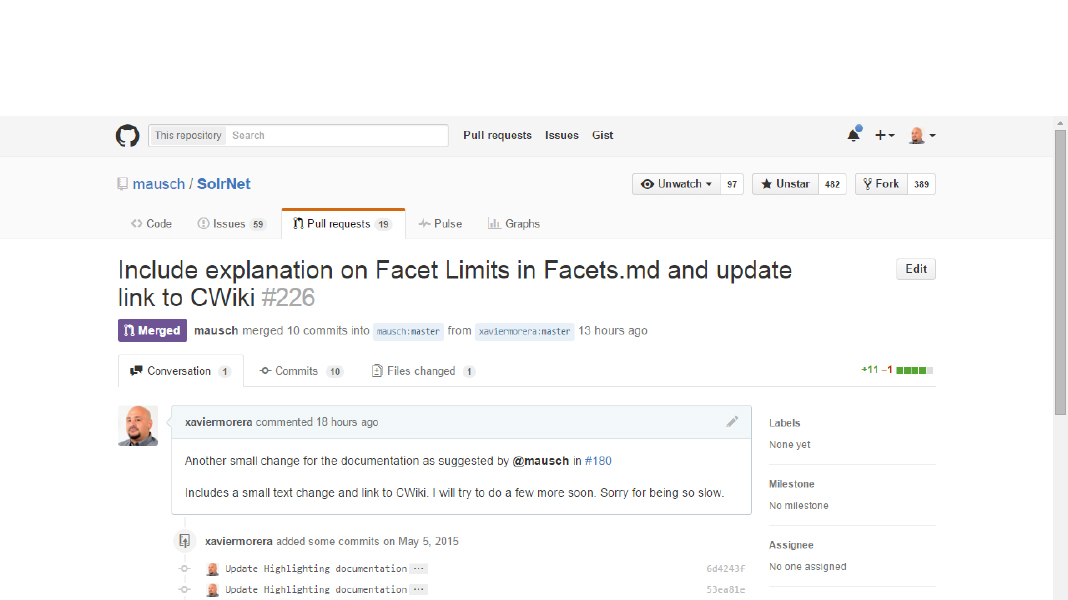Expand ellipsis on commit 6d4243f
This screenshot has height=600, width=1068.
coord(419,569)
